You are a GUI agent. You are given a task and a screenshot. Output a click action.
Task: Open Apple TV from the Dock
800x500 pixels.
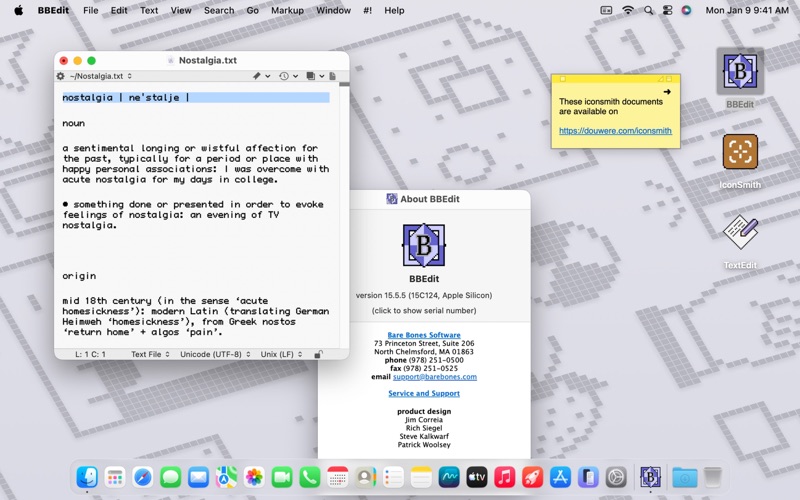477,478
